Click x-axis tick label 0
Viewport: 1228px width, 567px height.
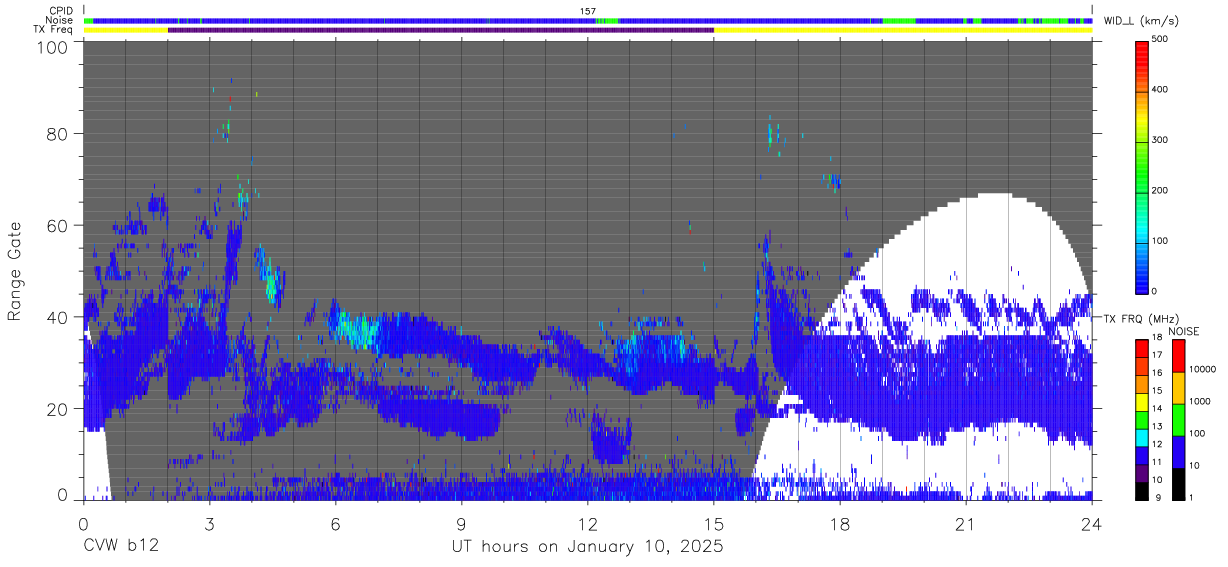click(83, 522)
